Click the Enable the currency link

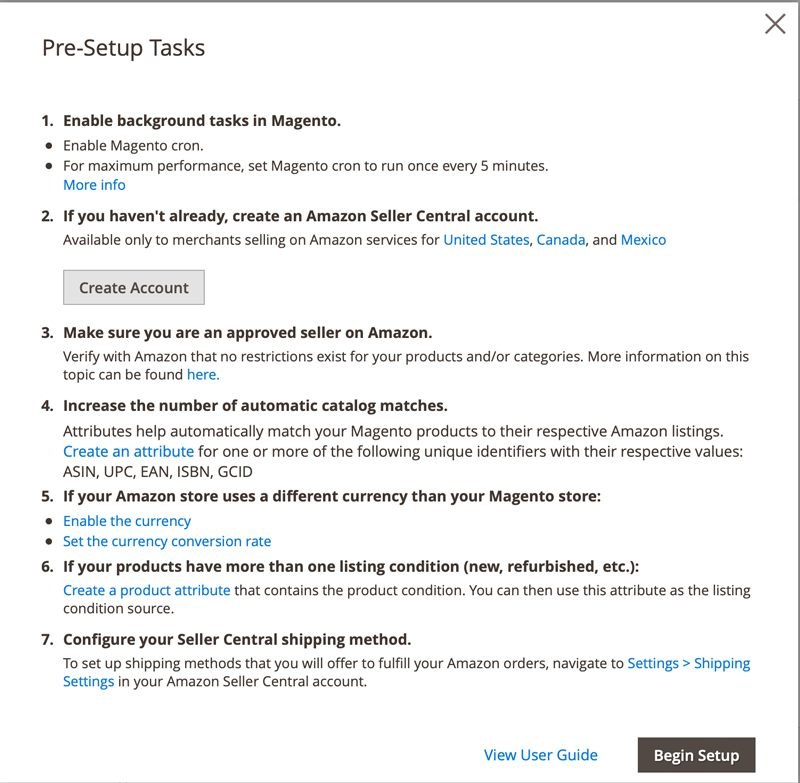pyautogui.click(x=127, y=520)
